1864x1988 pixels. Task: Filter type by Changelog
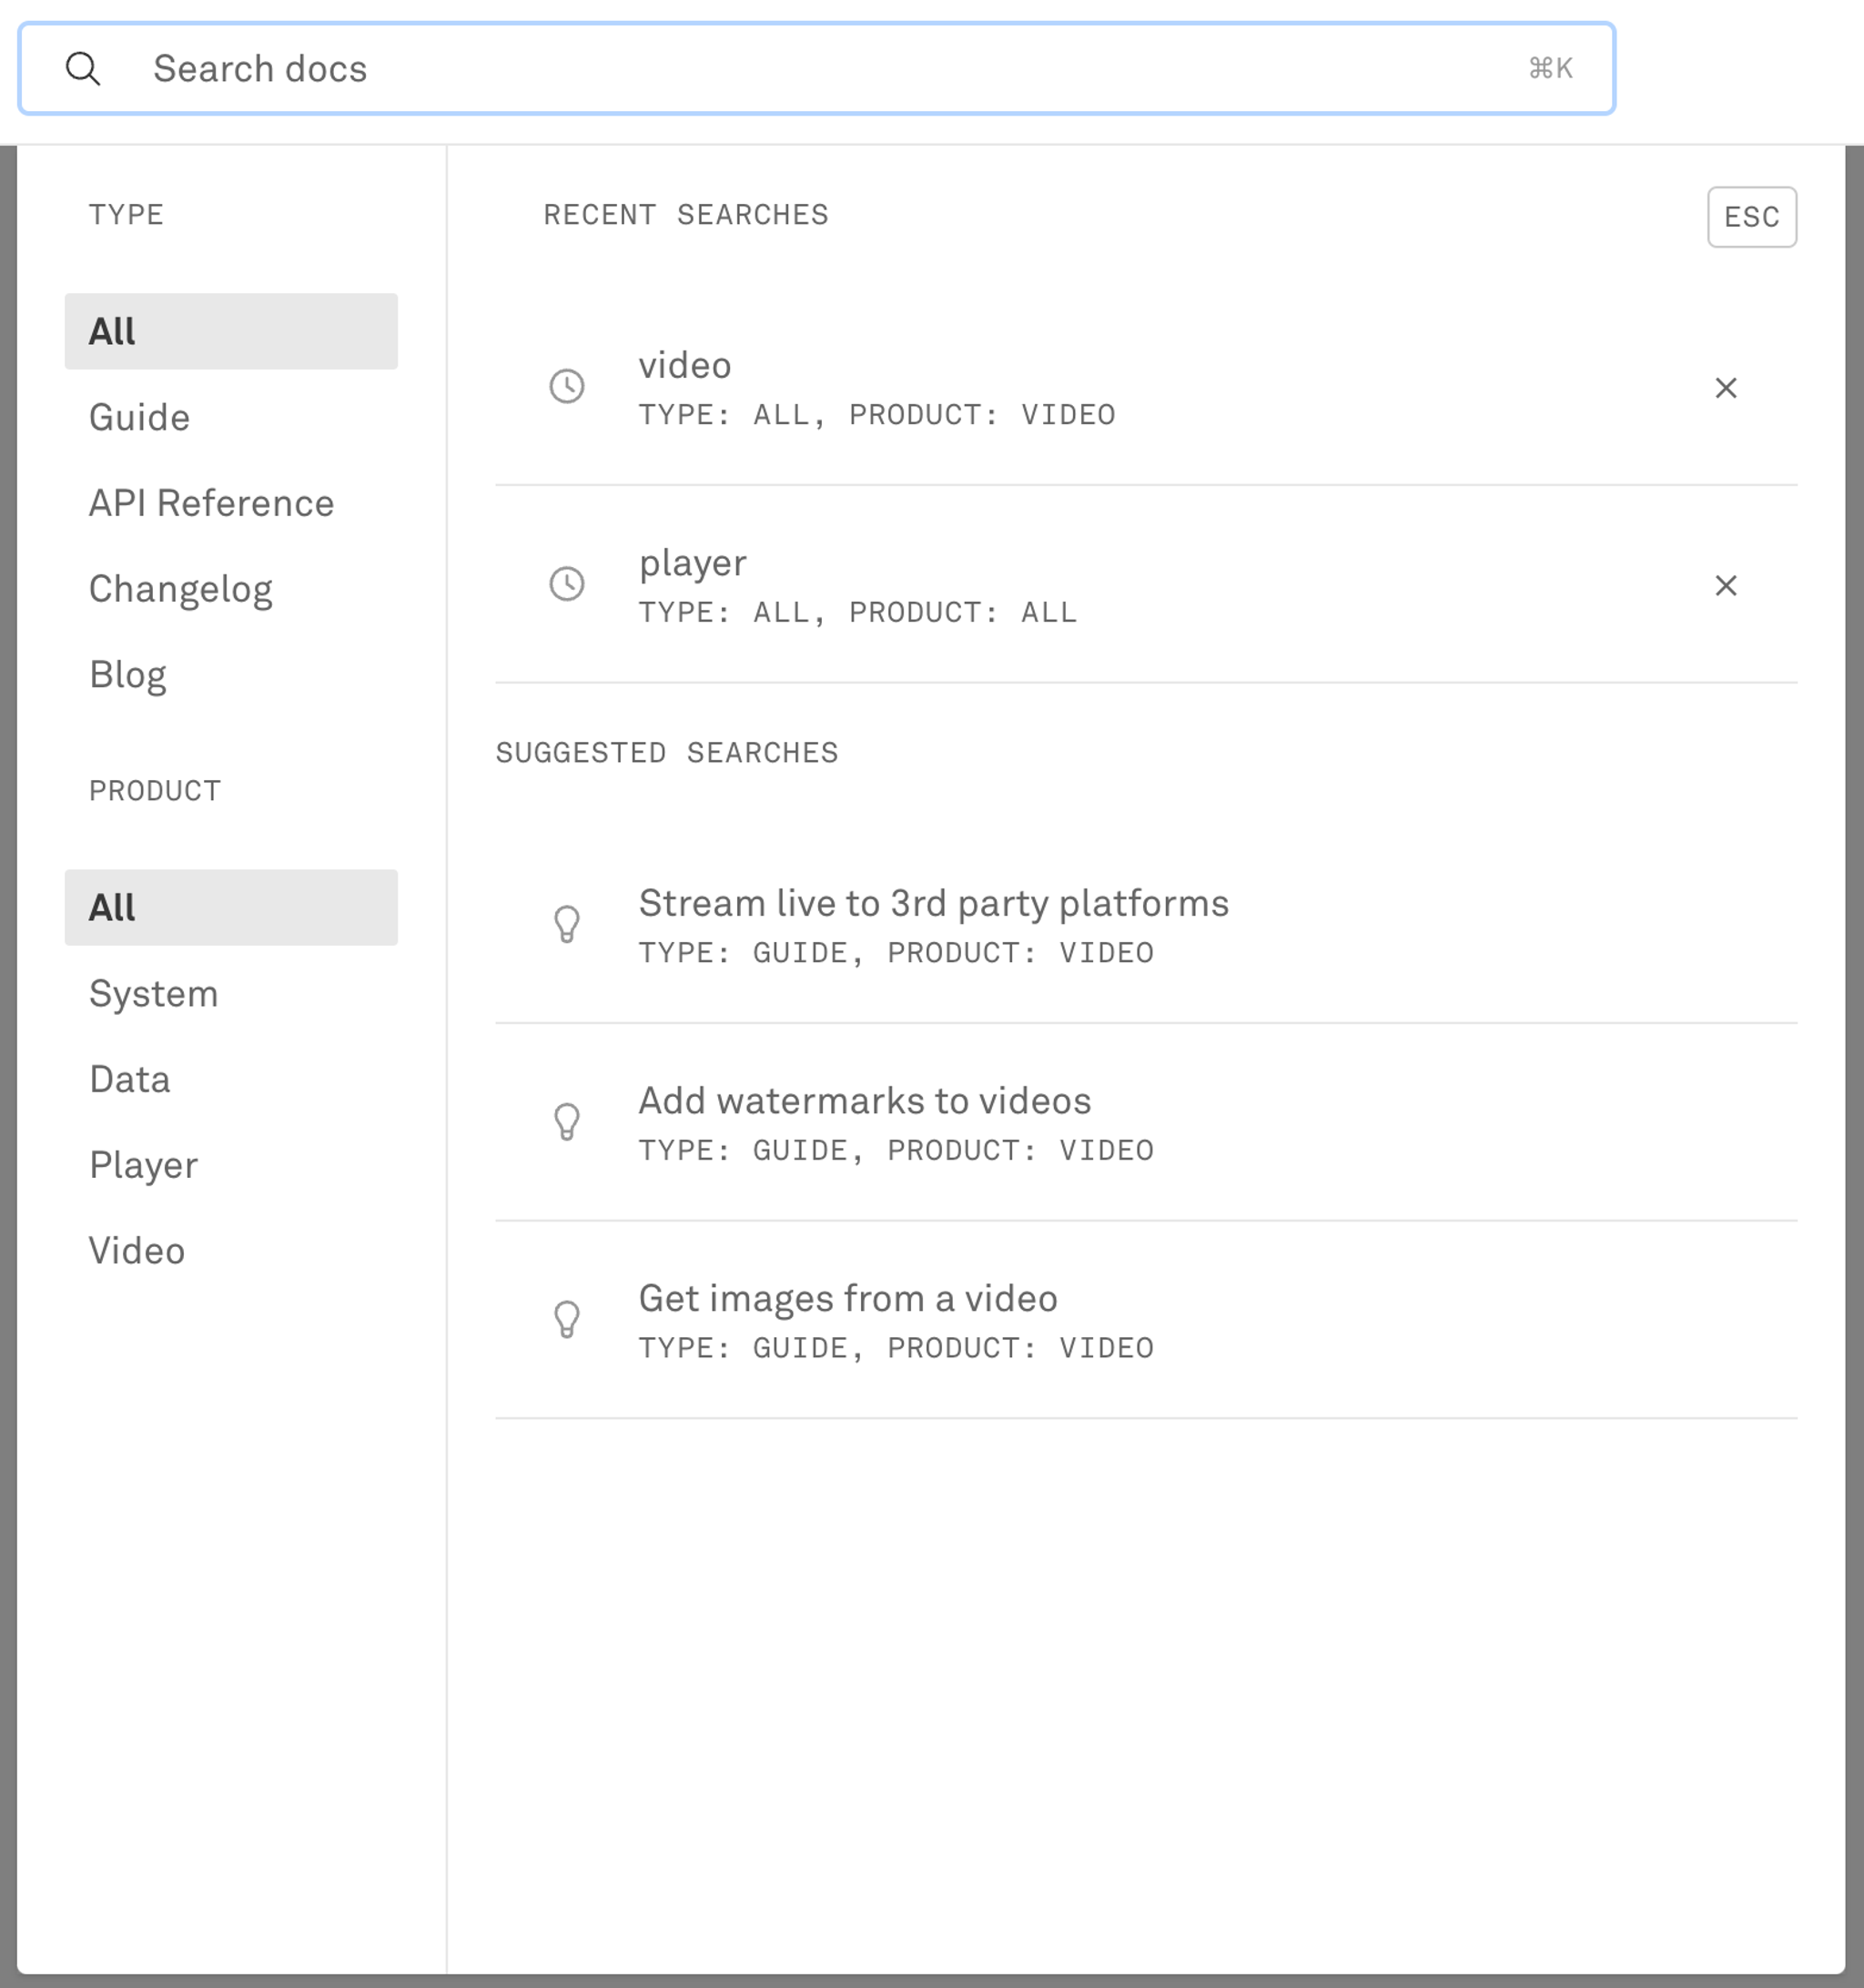[x=180, y=589]
